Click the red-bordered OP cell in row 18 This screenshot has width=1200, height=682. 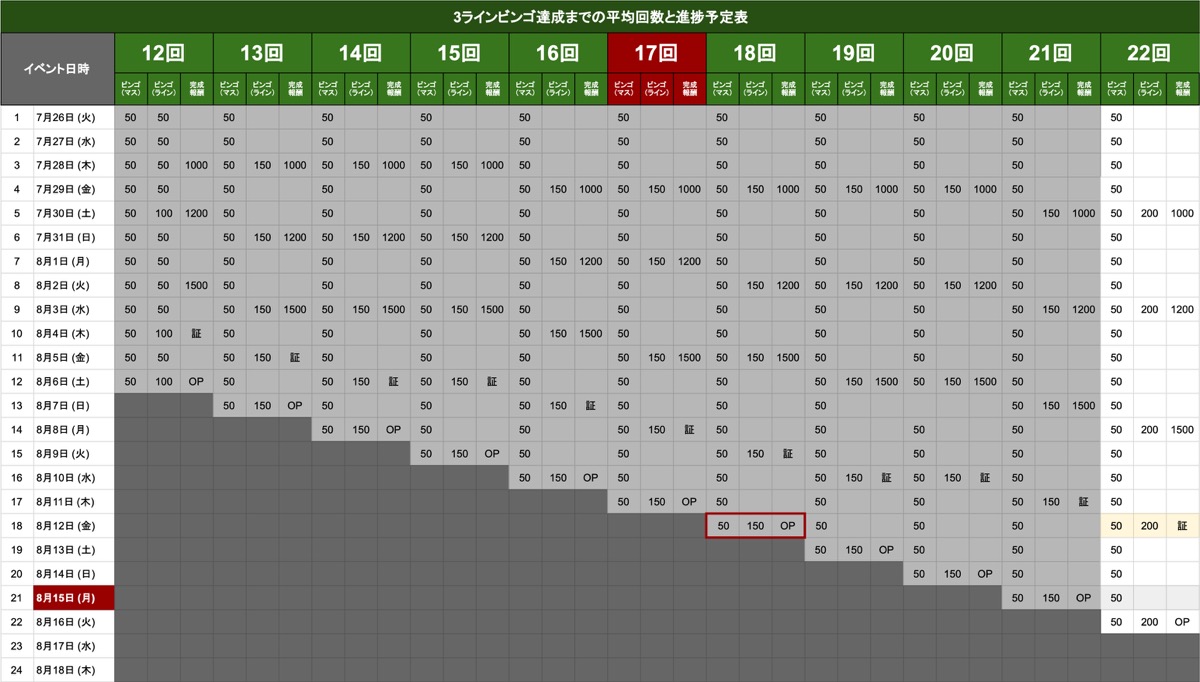tap(788, 526)
